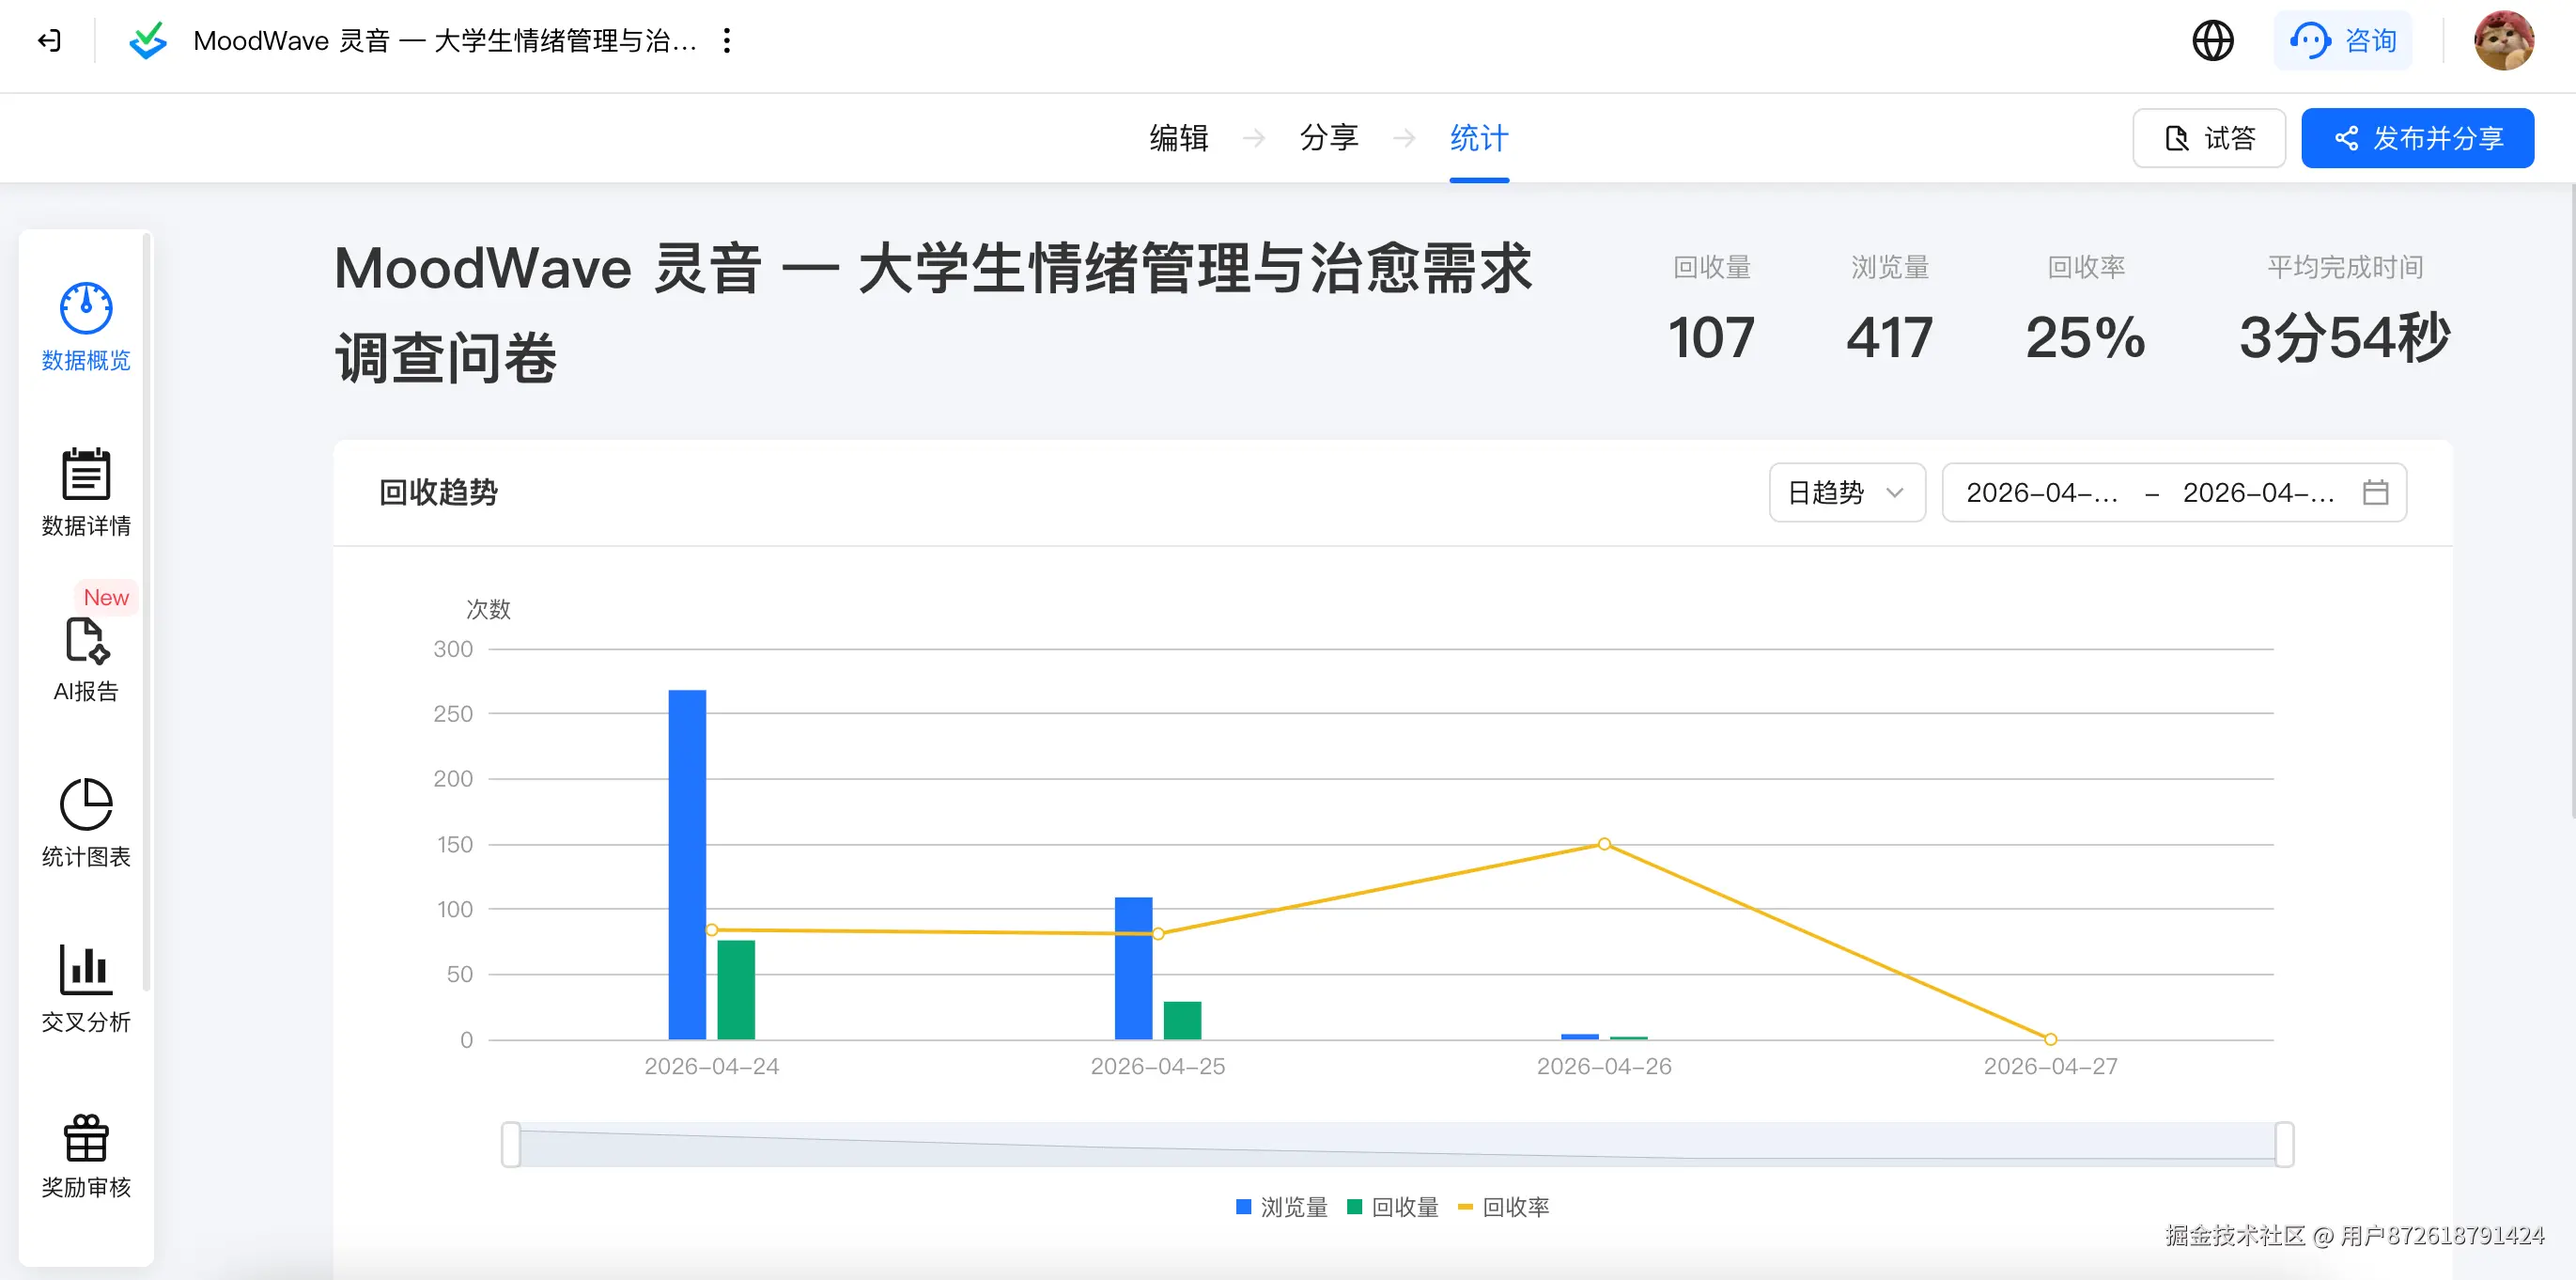Viewport: 2576px width, 1280px height.
Task: Click the left handle of chart zoom slider
Action: (x=511, y=1144)
